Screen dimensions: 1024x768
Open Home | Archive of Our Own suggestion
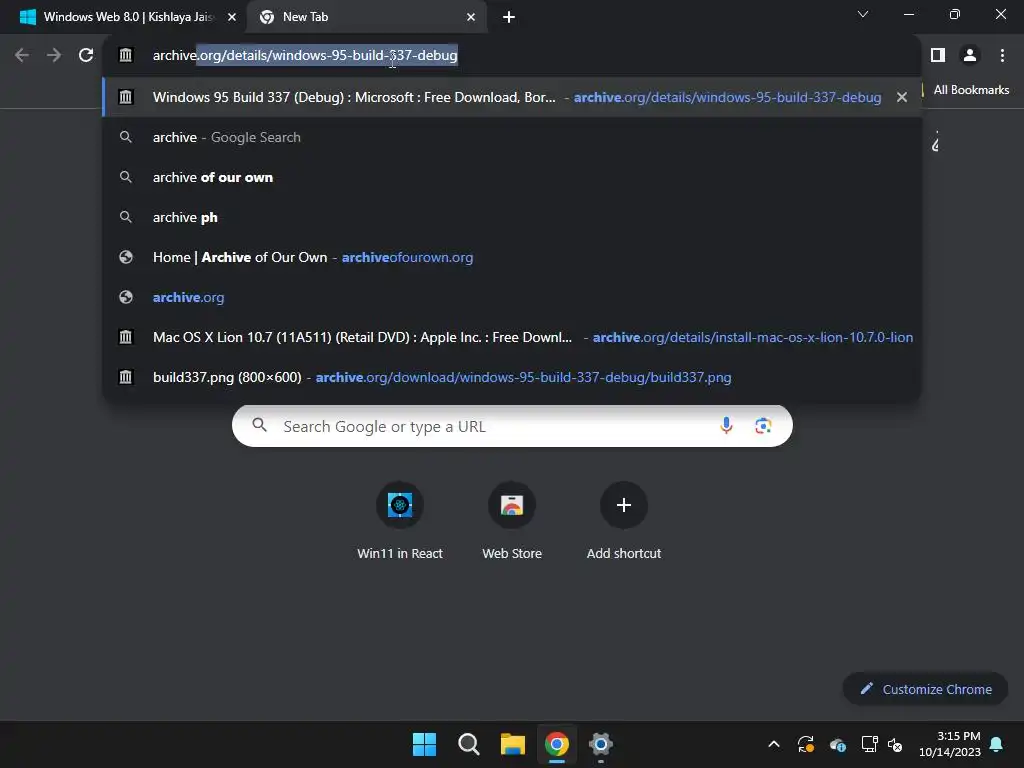[512, 257]
